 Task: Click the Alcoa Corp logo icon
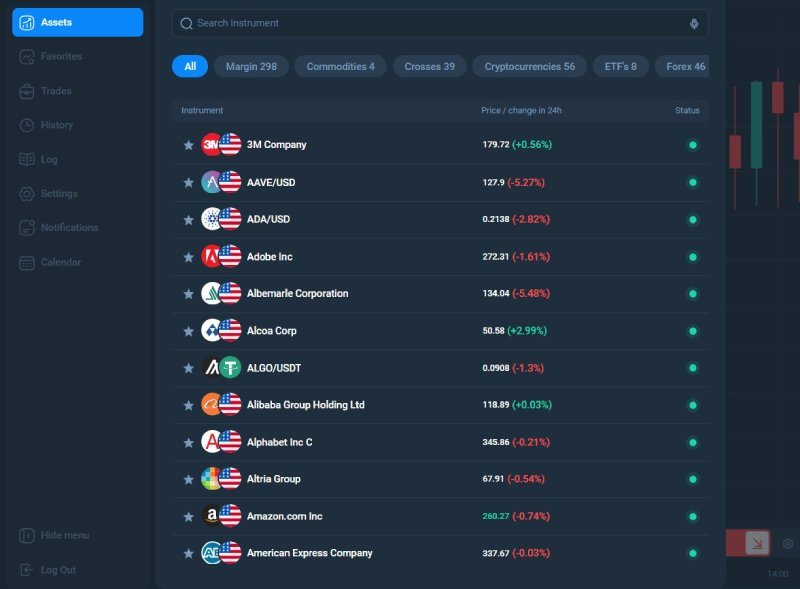(210, 330)
